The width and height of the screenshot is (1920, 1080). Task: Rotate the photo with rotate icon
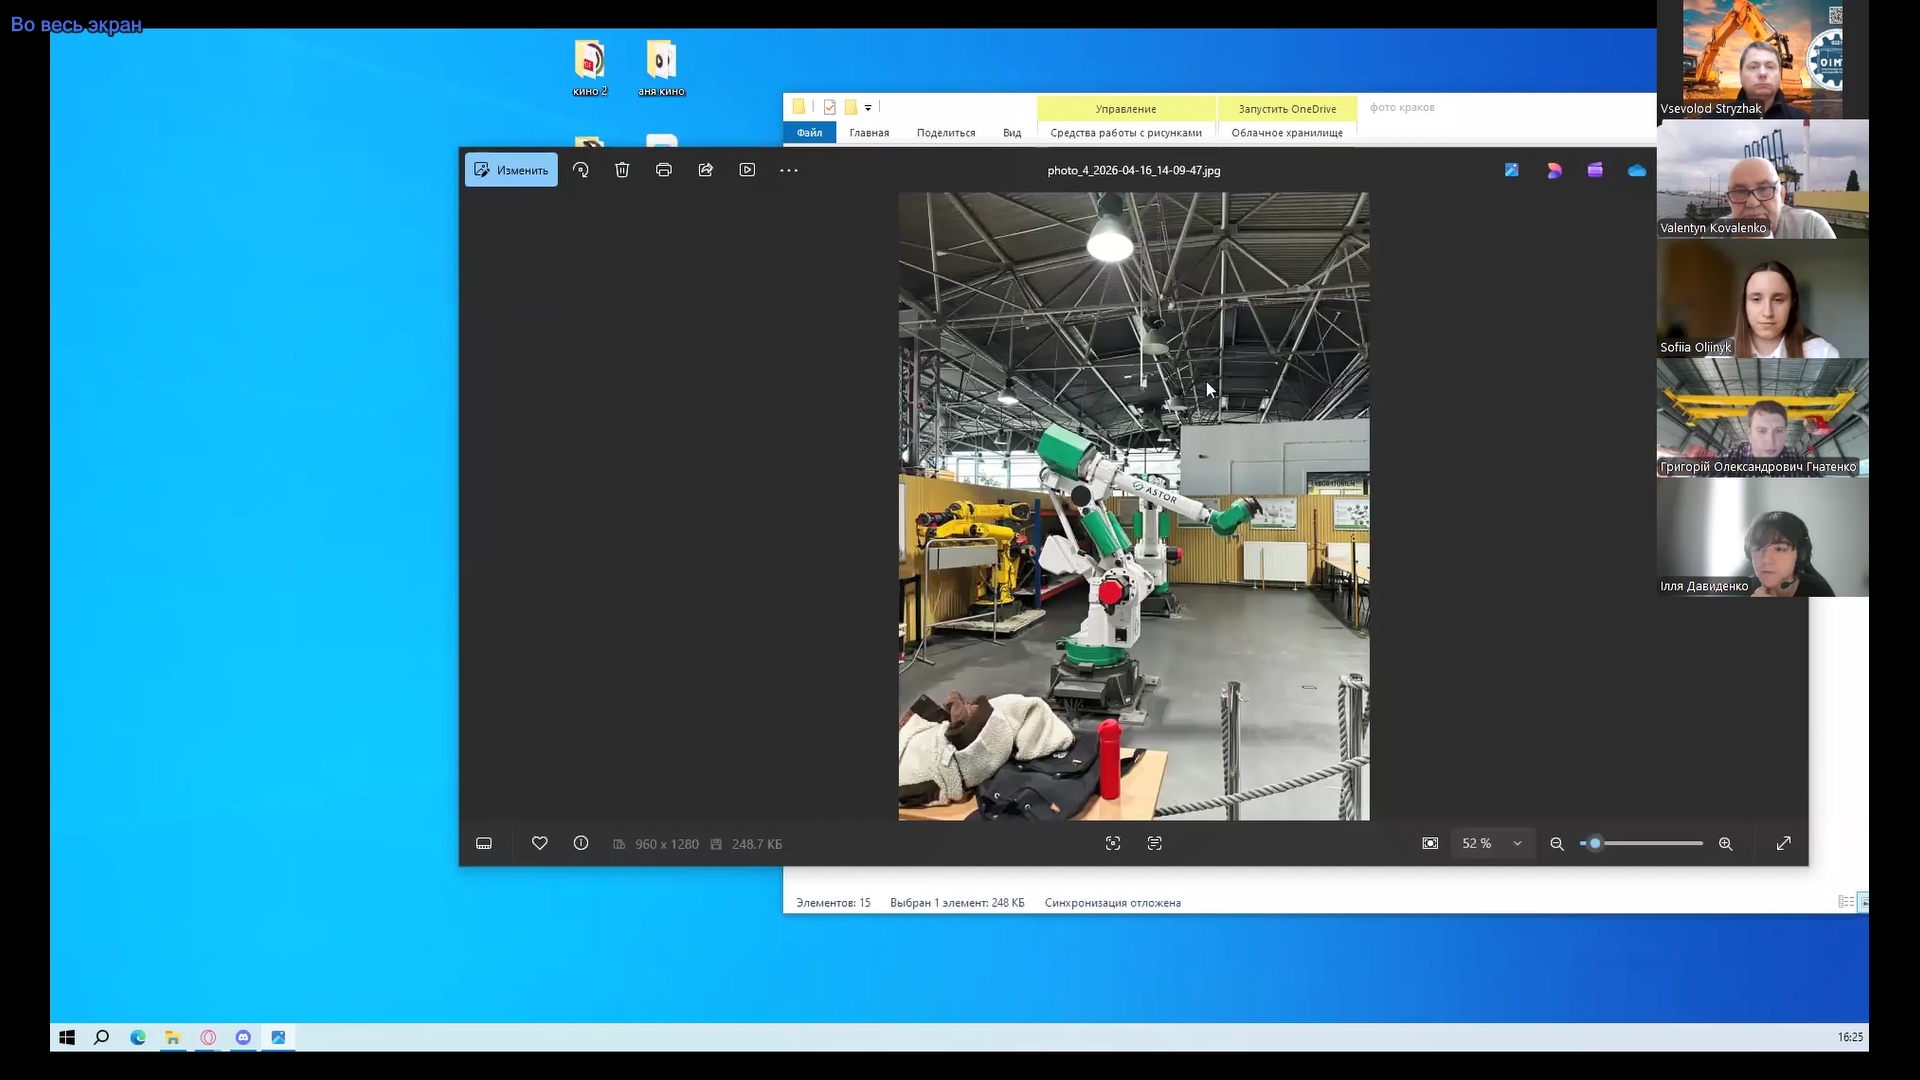pos(581,170)
